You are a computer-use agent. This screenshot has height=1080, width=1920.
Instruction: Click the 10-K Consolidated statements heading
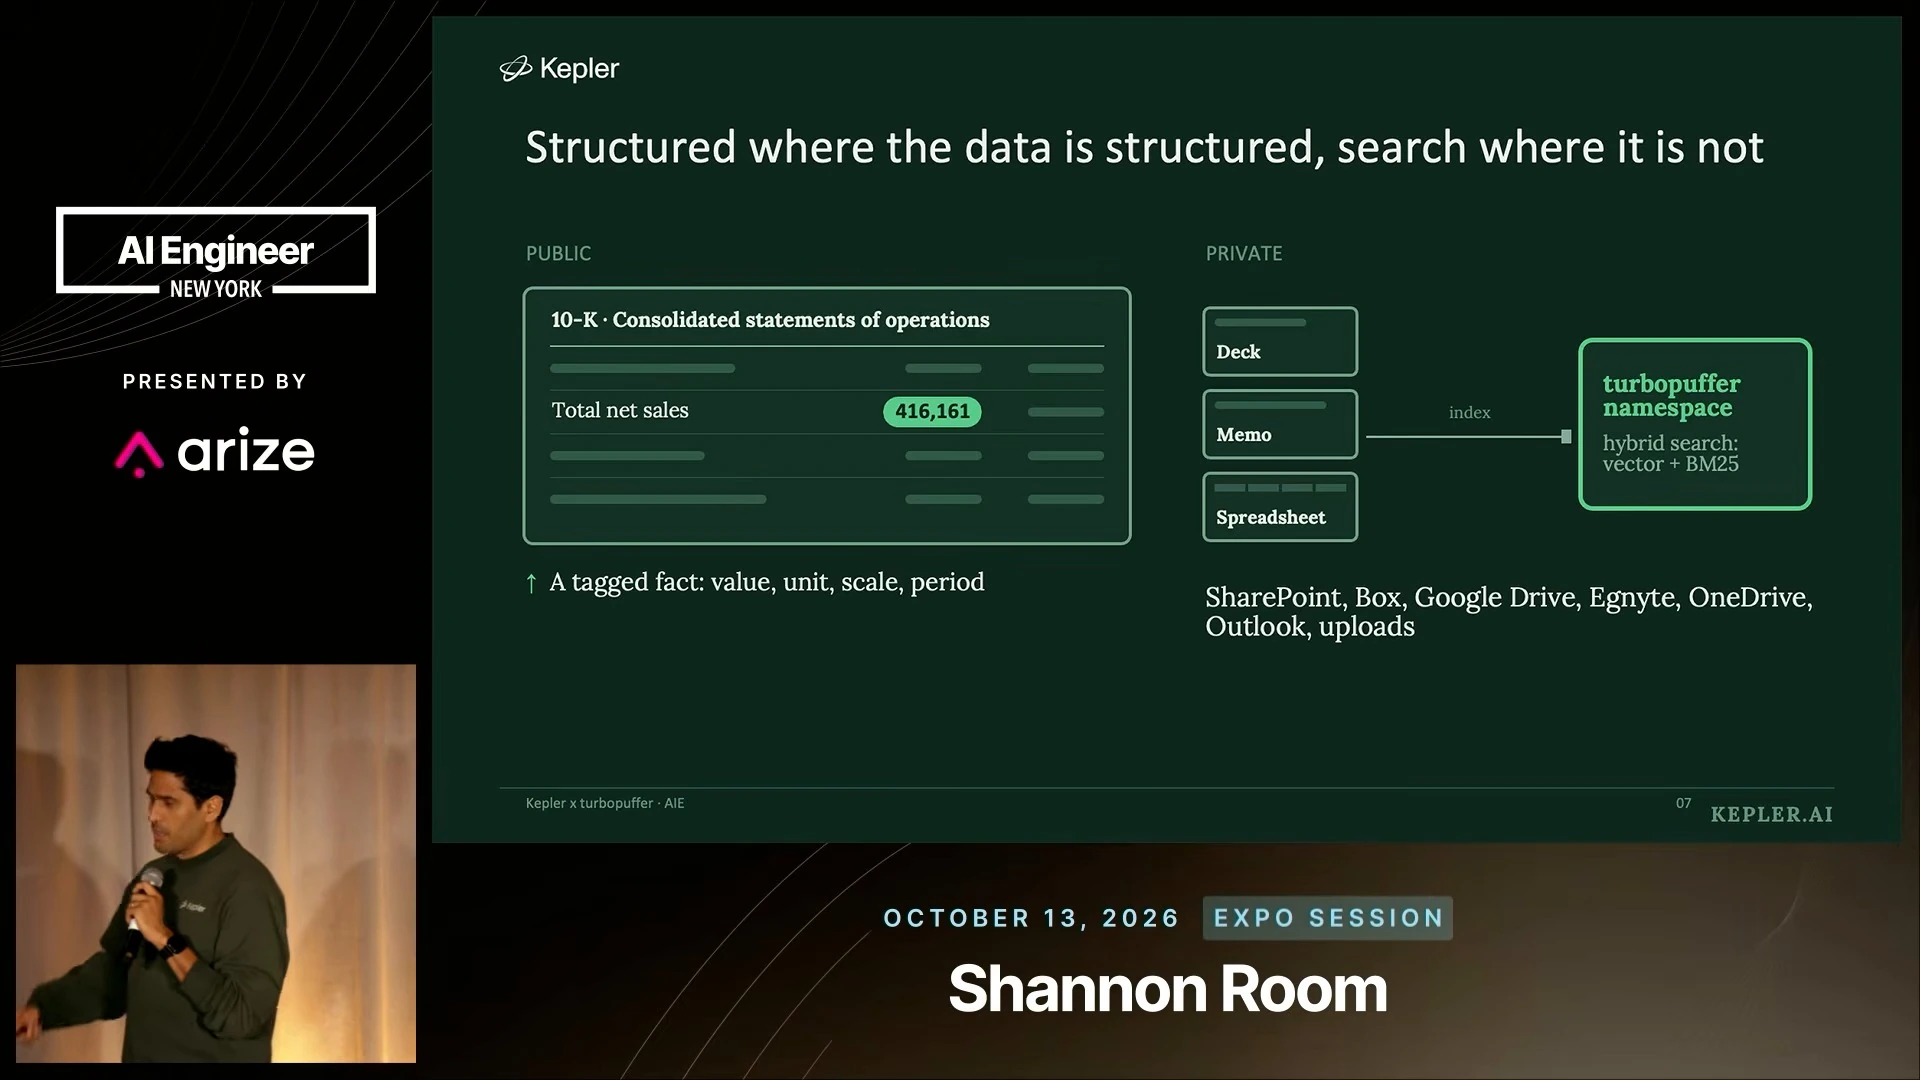point(770,320)
